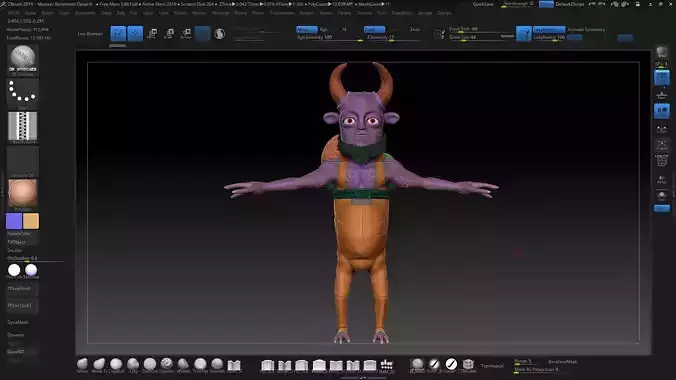Viewport: 676px width, 380px height.
Task: Select the ClayBuildup brush
Action: (x=116, y=365)
